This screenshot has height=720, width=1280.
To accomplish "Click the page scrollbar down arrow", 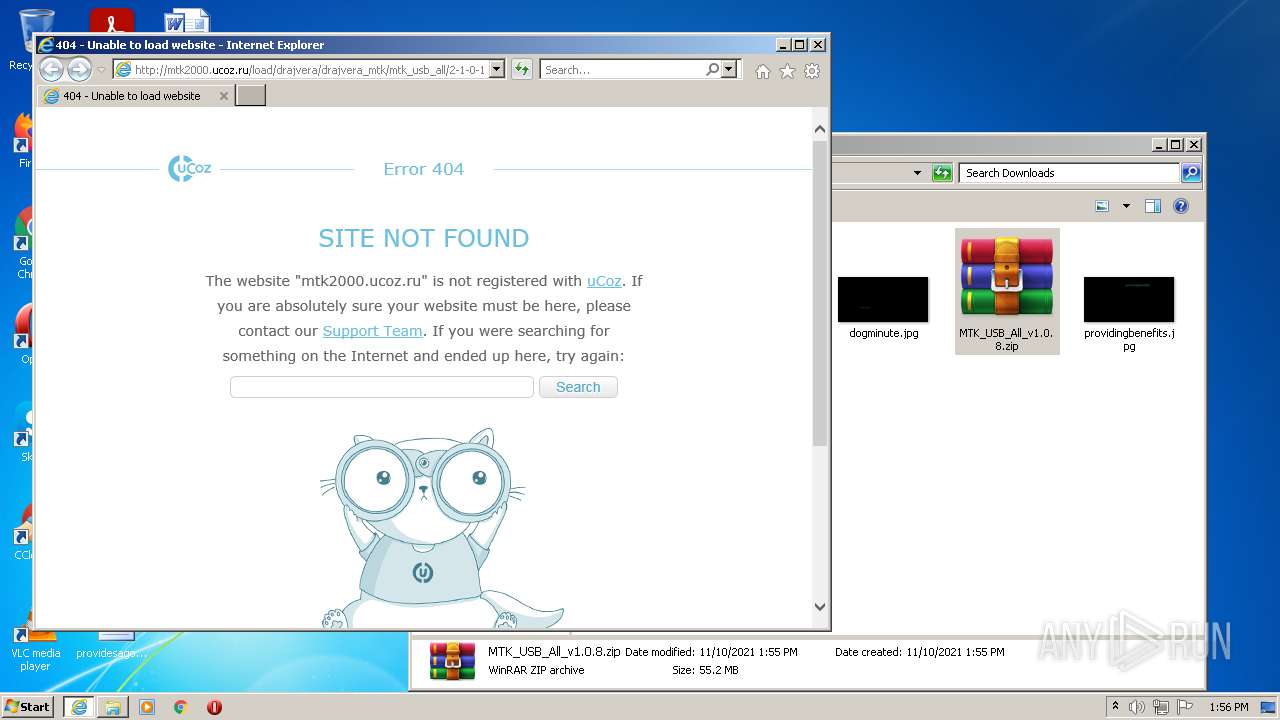I will click(x=820, y=606).
